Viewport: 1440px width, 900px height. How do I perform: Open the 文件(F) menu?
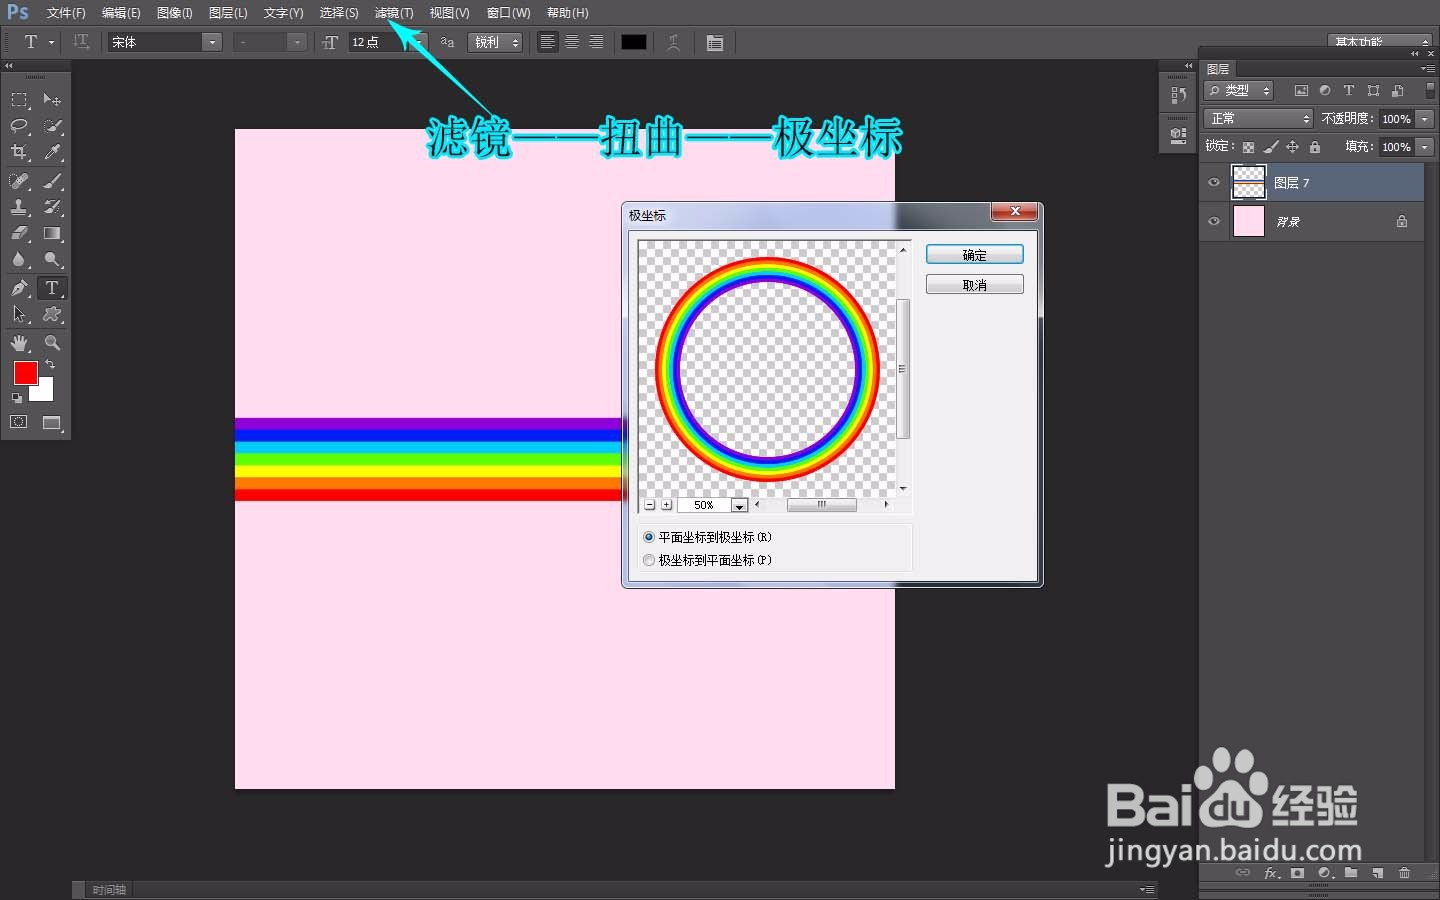click(x=66, y=13)
